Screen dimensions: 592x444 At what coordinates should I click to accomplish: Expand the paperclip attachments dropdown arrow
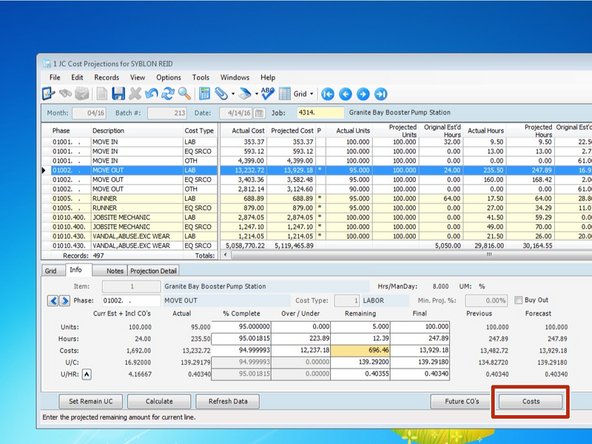[x=233, y=94]
